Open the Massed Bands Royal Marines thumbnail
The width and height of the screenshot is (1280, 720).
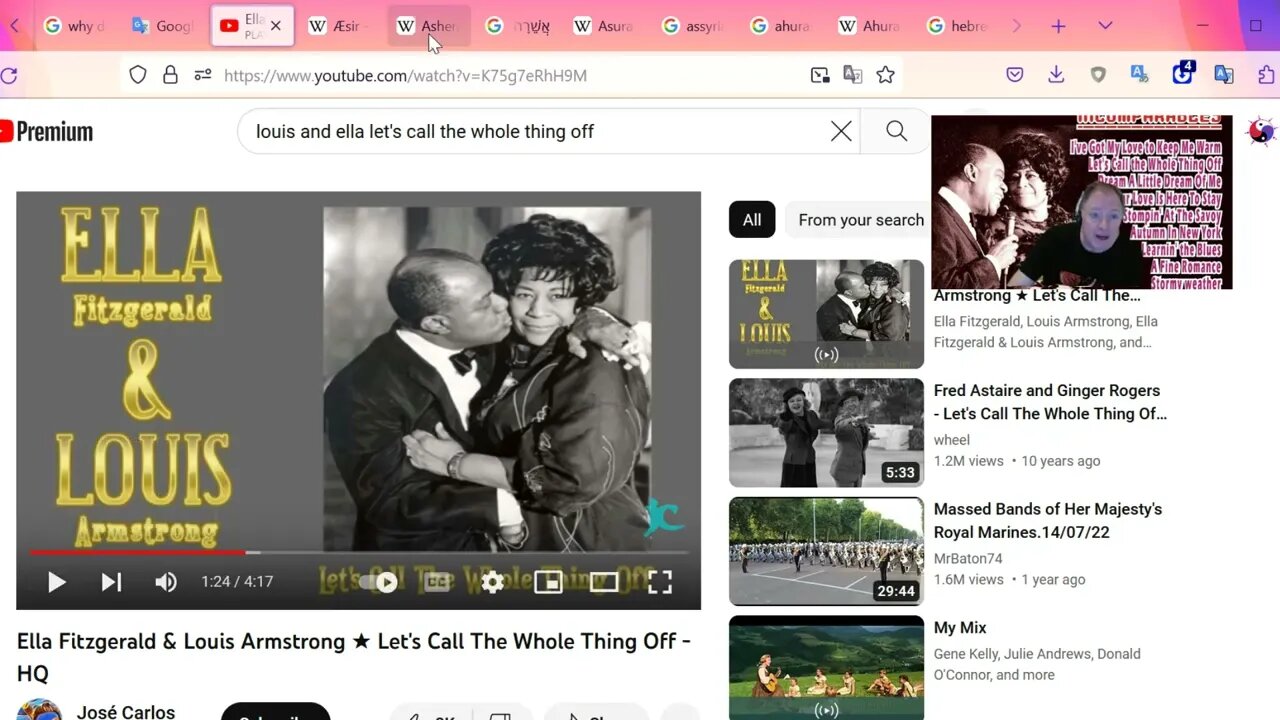click(826, 551)
